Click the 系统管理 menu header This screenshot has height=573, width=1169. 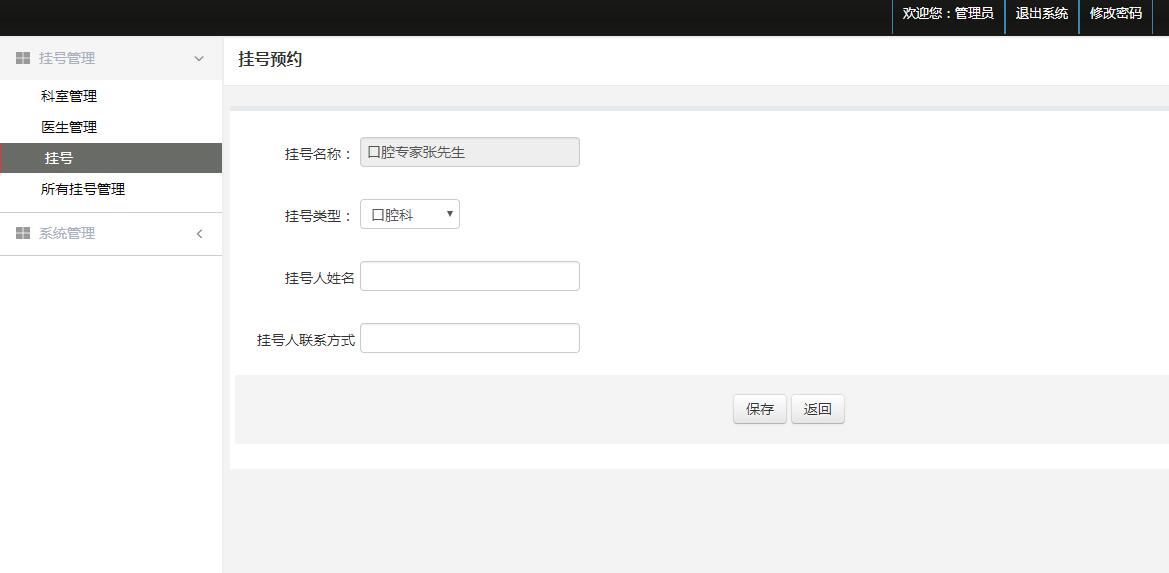tap(111, 234)
